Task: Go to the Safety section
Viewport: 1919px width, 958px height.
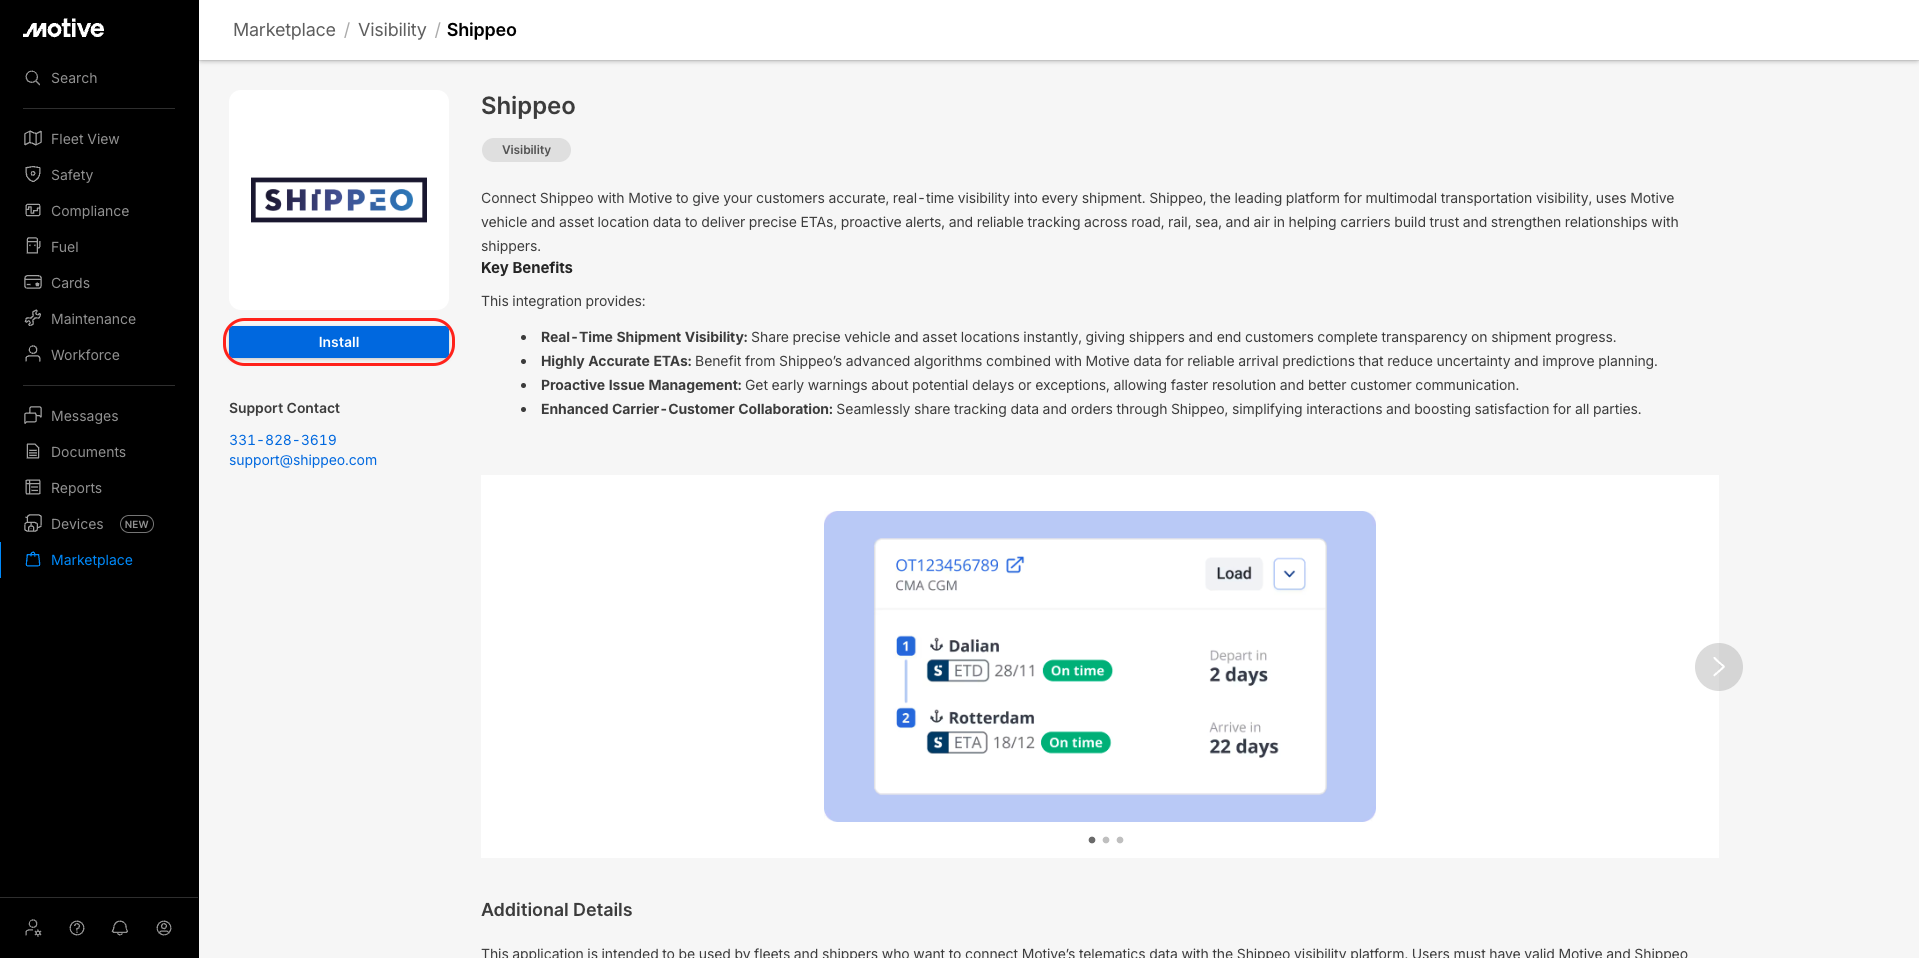Action: (x=72, y=175)
